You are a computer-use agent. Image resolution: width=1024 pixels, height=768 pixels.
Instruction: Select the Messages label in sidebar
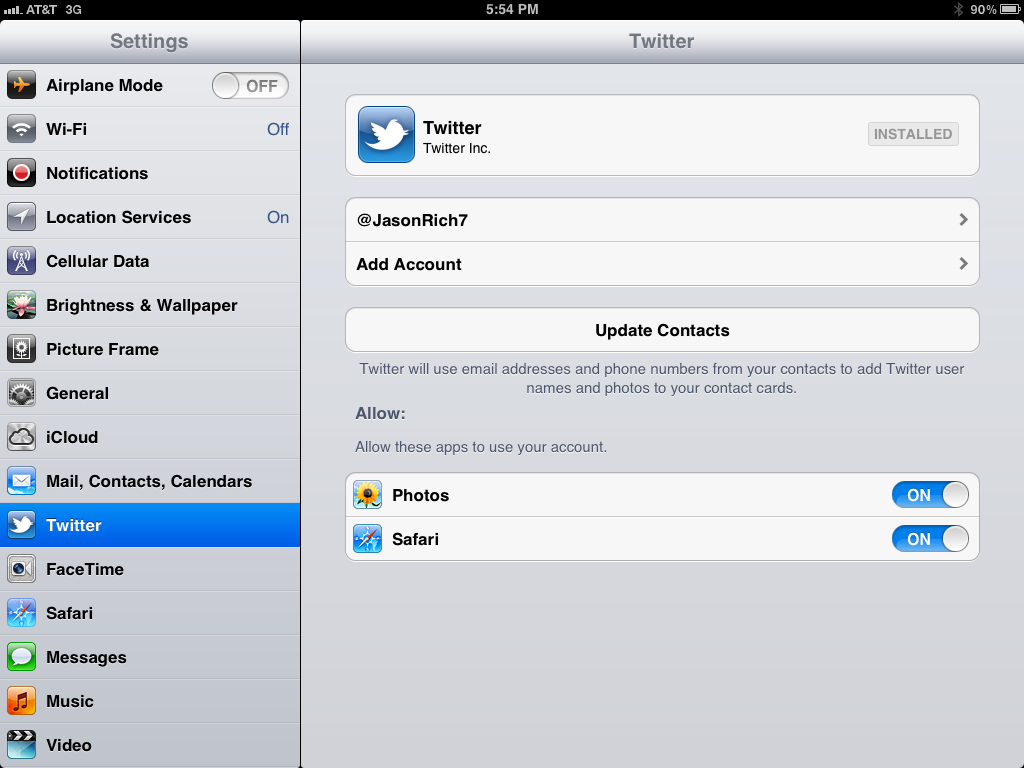tap(86, 658)
